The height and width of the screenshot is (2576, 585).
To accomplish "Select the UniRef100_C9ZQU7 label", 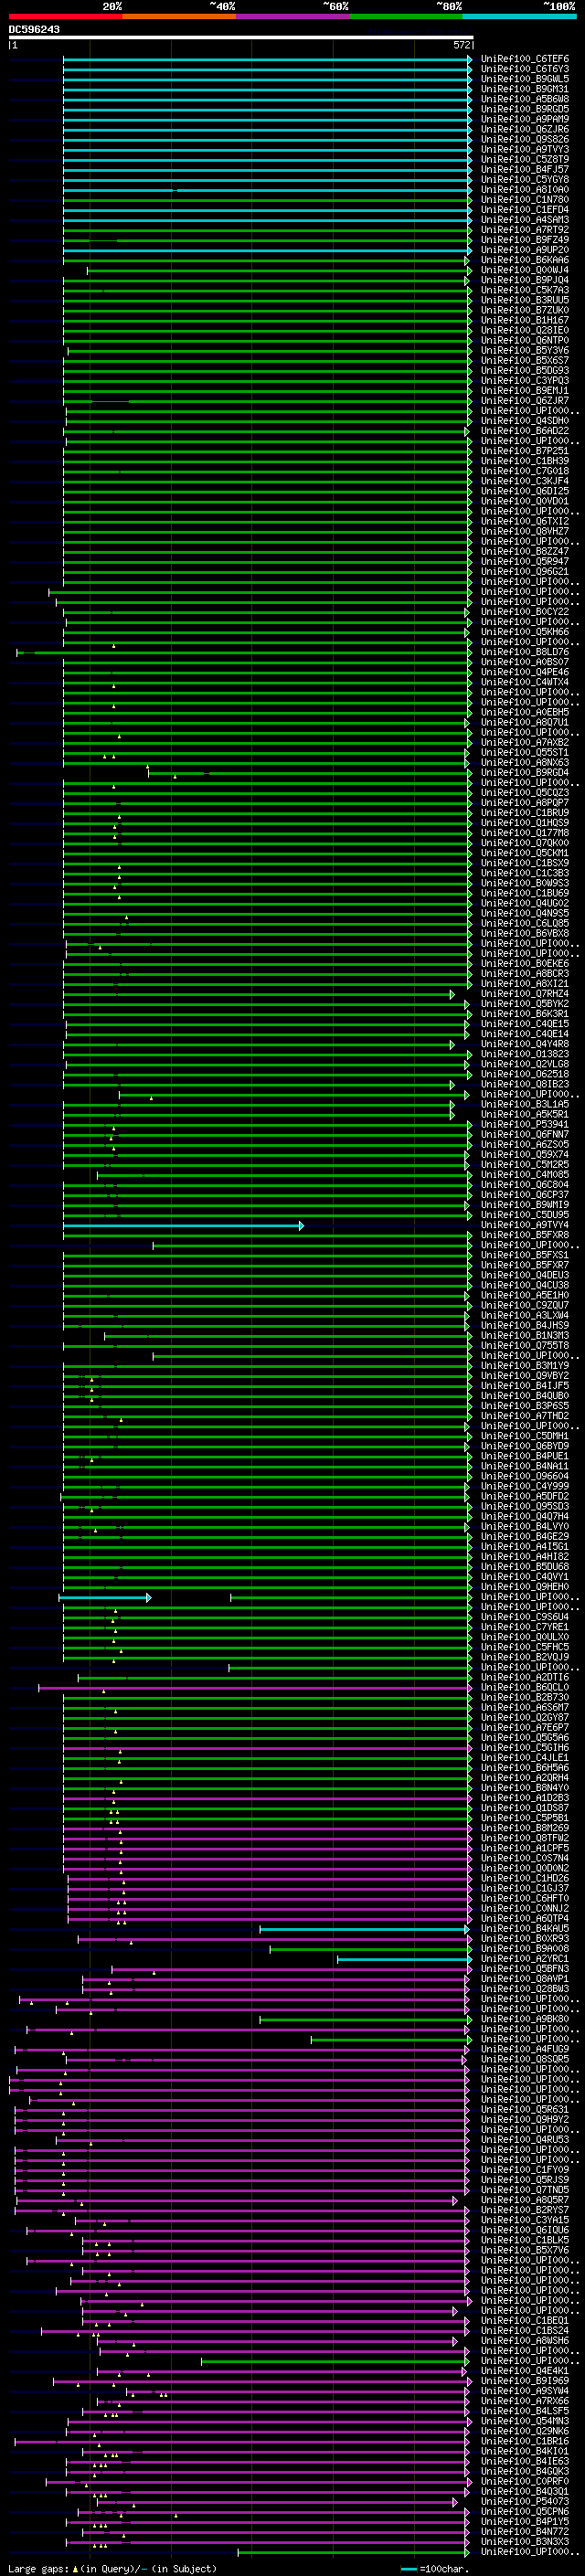I will pos(524,1305).
